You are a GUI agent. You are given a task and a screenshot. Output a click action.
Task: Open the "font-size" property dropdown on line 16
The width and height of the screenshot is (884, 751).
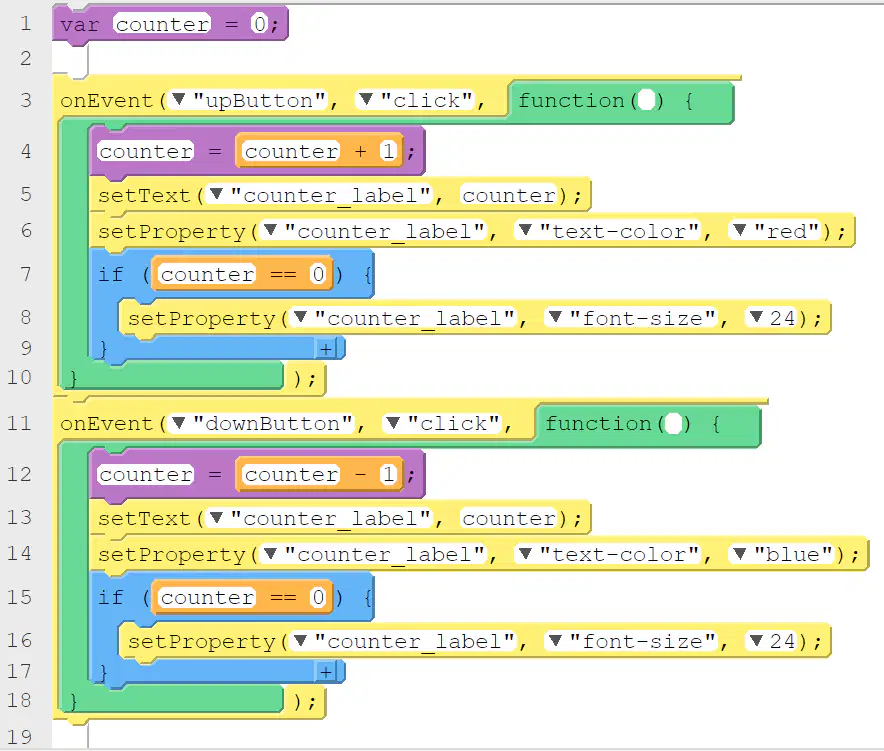(555, 641)
